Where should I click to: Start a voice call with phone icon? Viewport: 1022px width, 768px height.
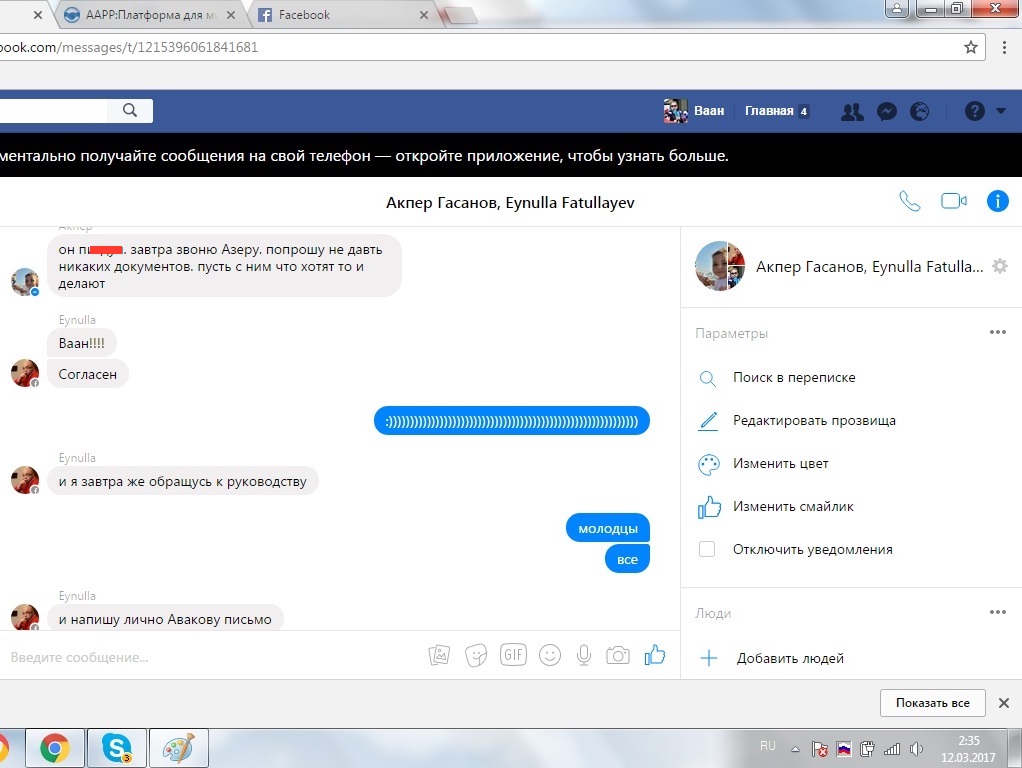pyautogui.click(x=909, y=201)
